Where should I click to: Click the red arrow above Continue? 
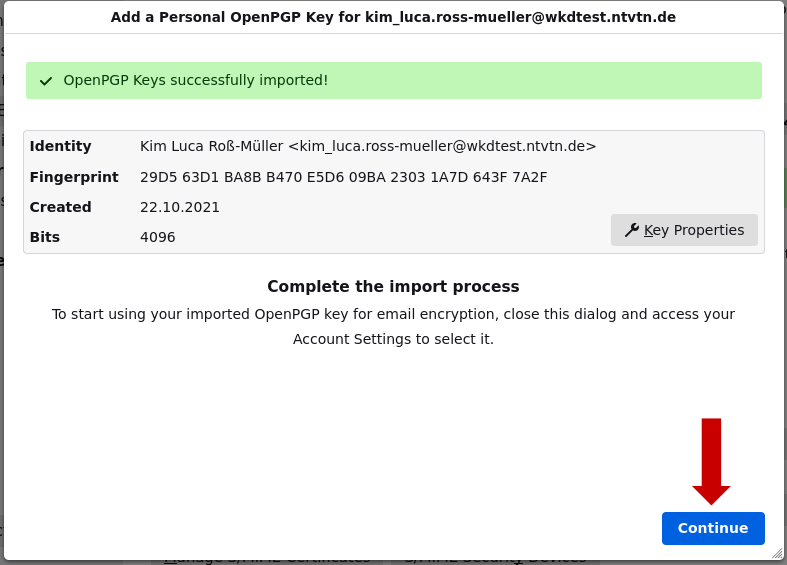tap(711, 460)
